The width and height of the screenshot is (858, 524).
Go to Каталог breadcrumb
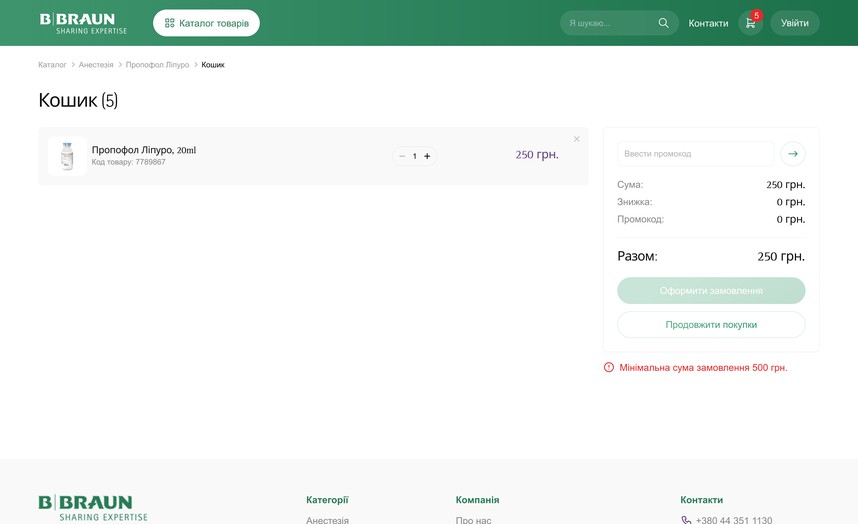coord(52,65)
